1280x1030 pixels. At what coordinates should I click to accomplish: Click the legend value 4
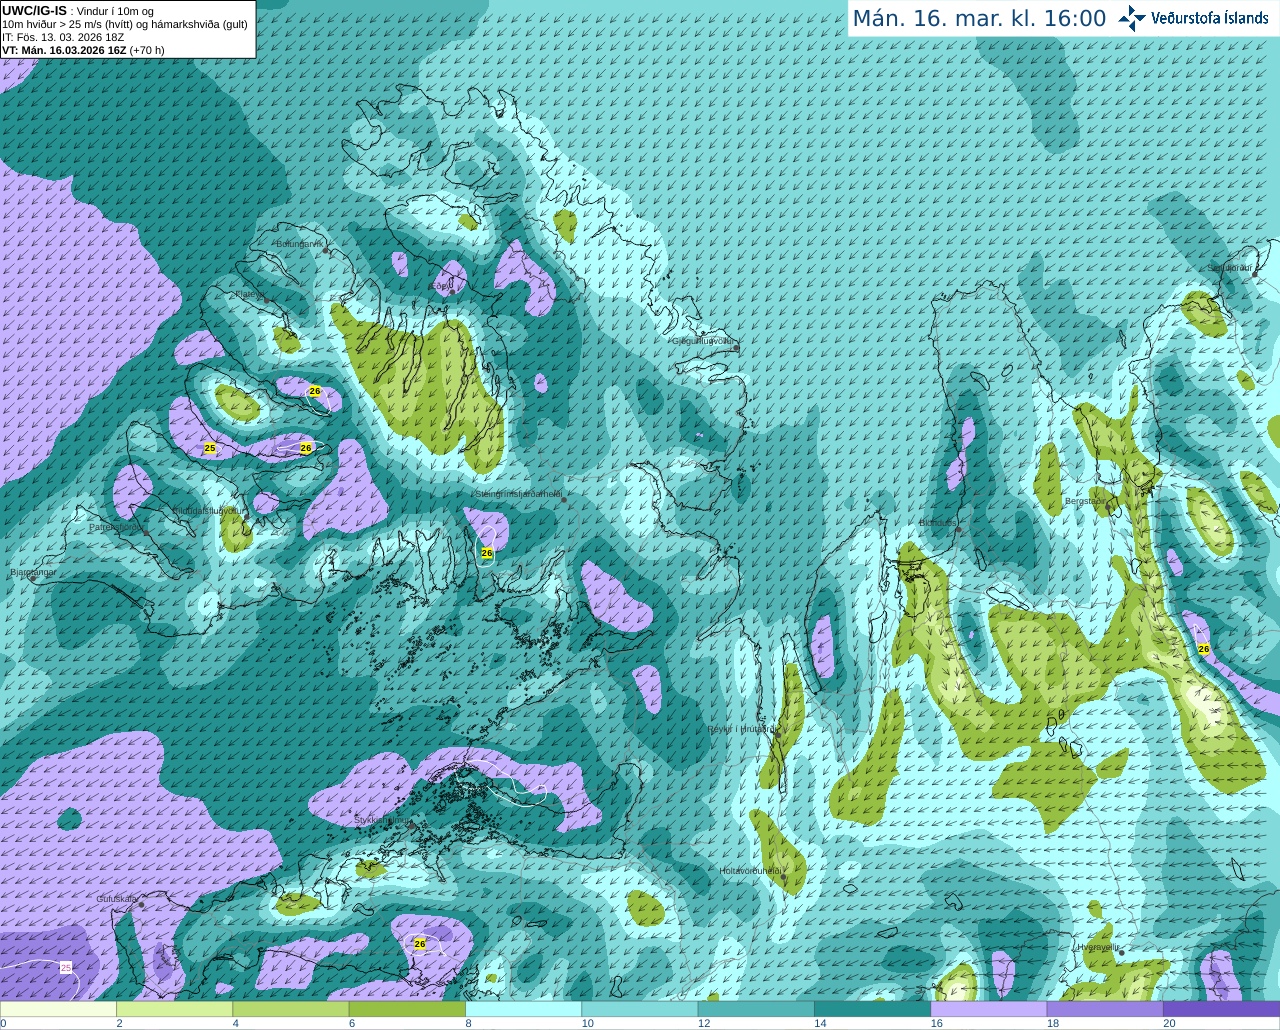pyautogui.click(x=236, y=1023)
